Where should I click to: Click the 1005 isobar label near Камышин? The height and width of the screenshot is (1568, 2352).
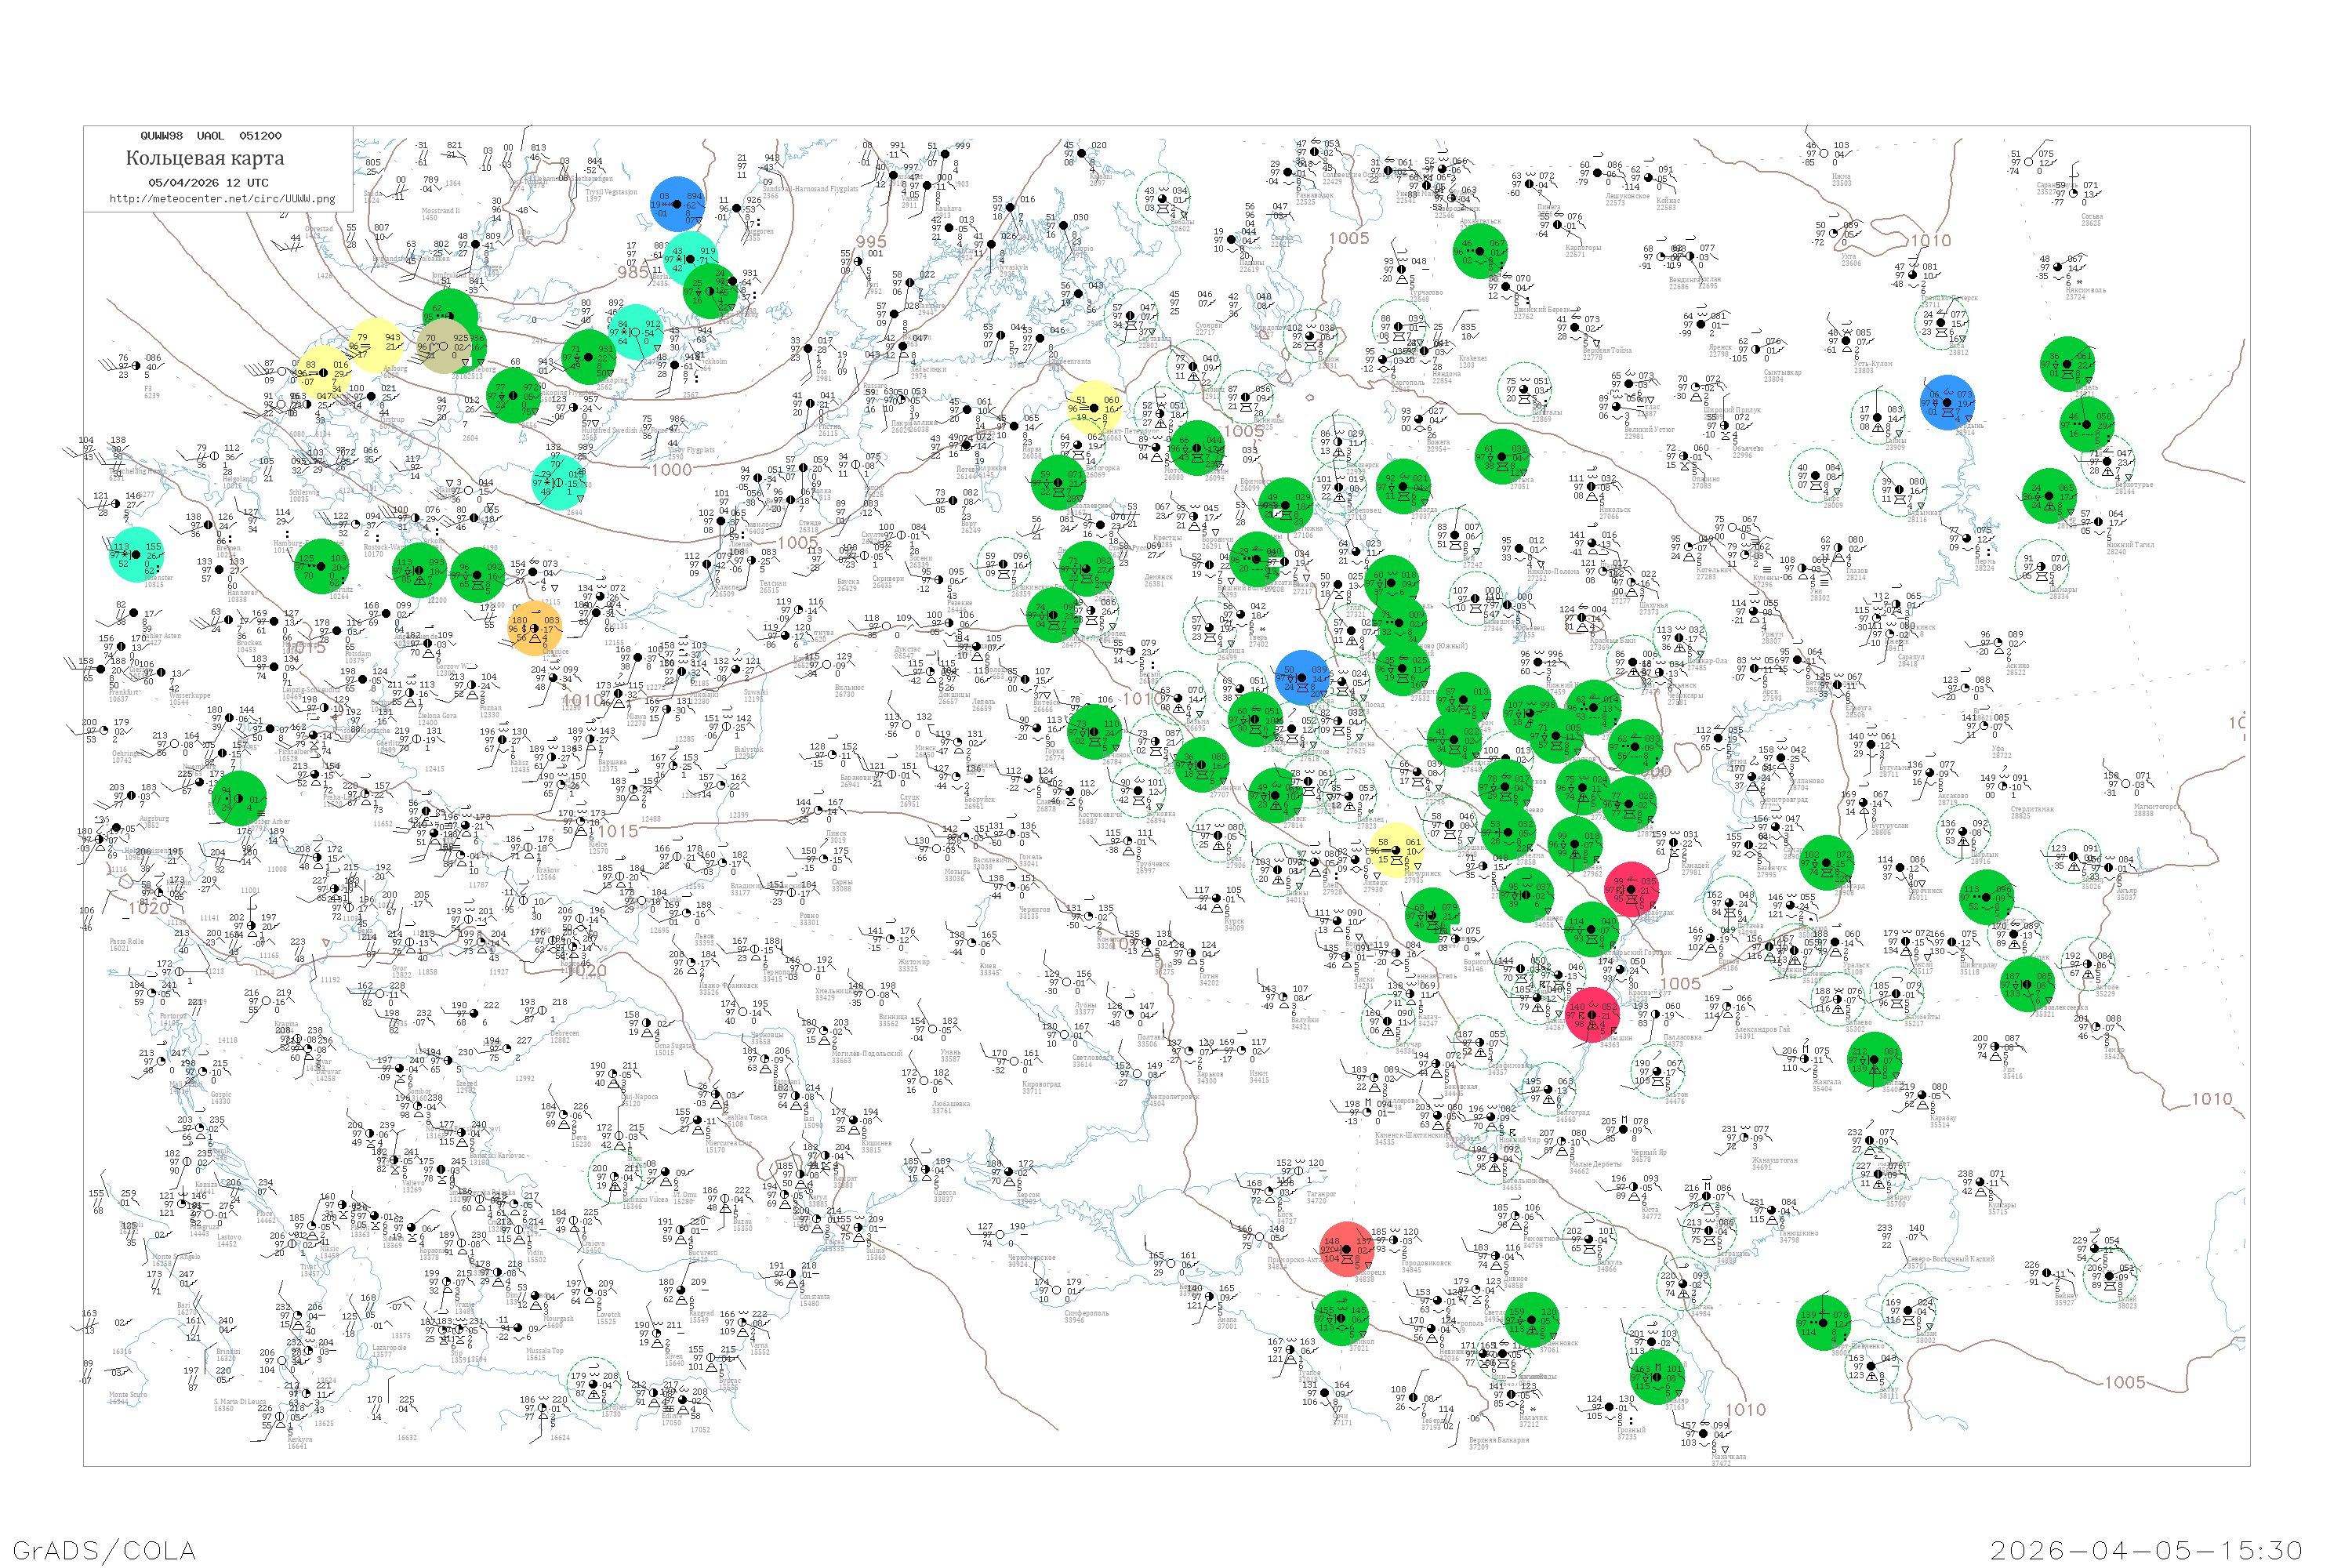tap(1680, 983)
